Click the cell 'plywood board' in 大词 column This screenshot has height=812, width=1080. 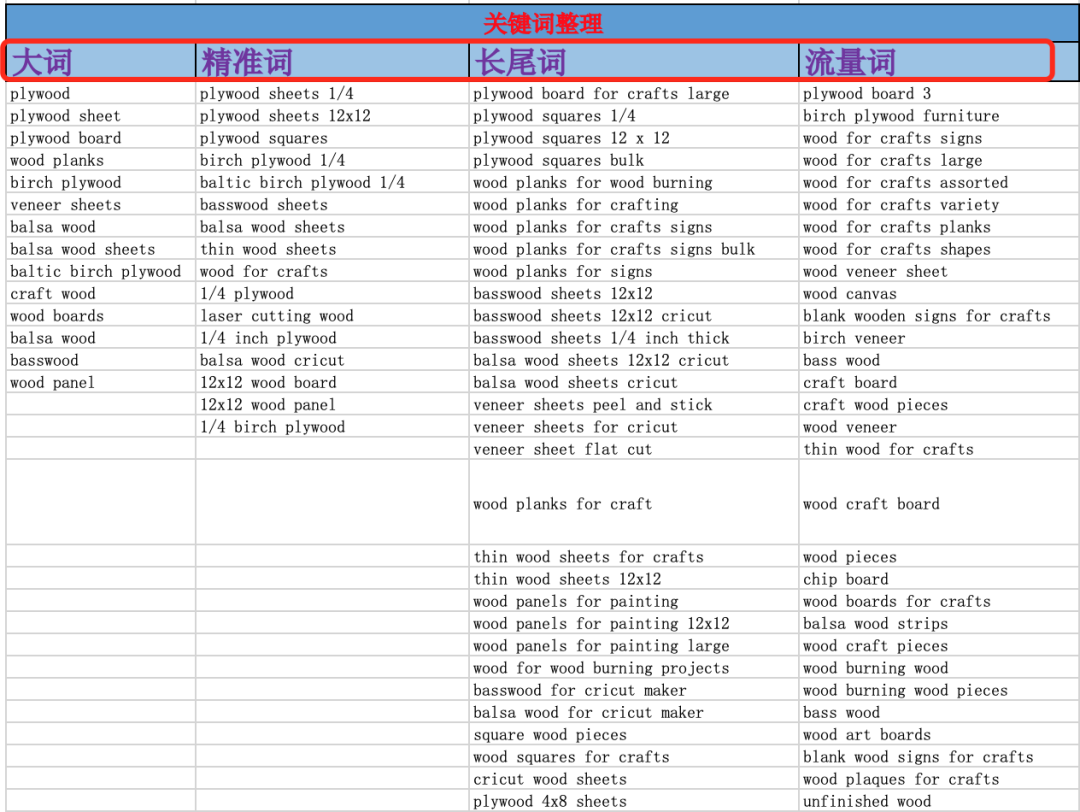pos(101,138)
